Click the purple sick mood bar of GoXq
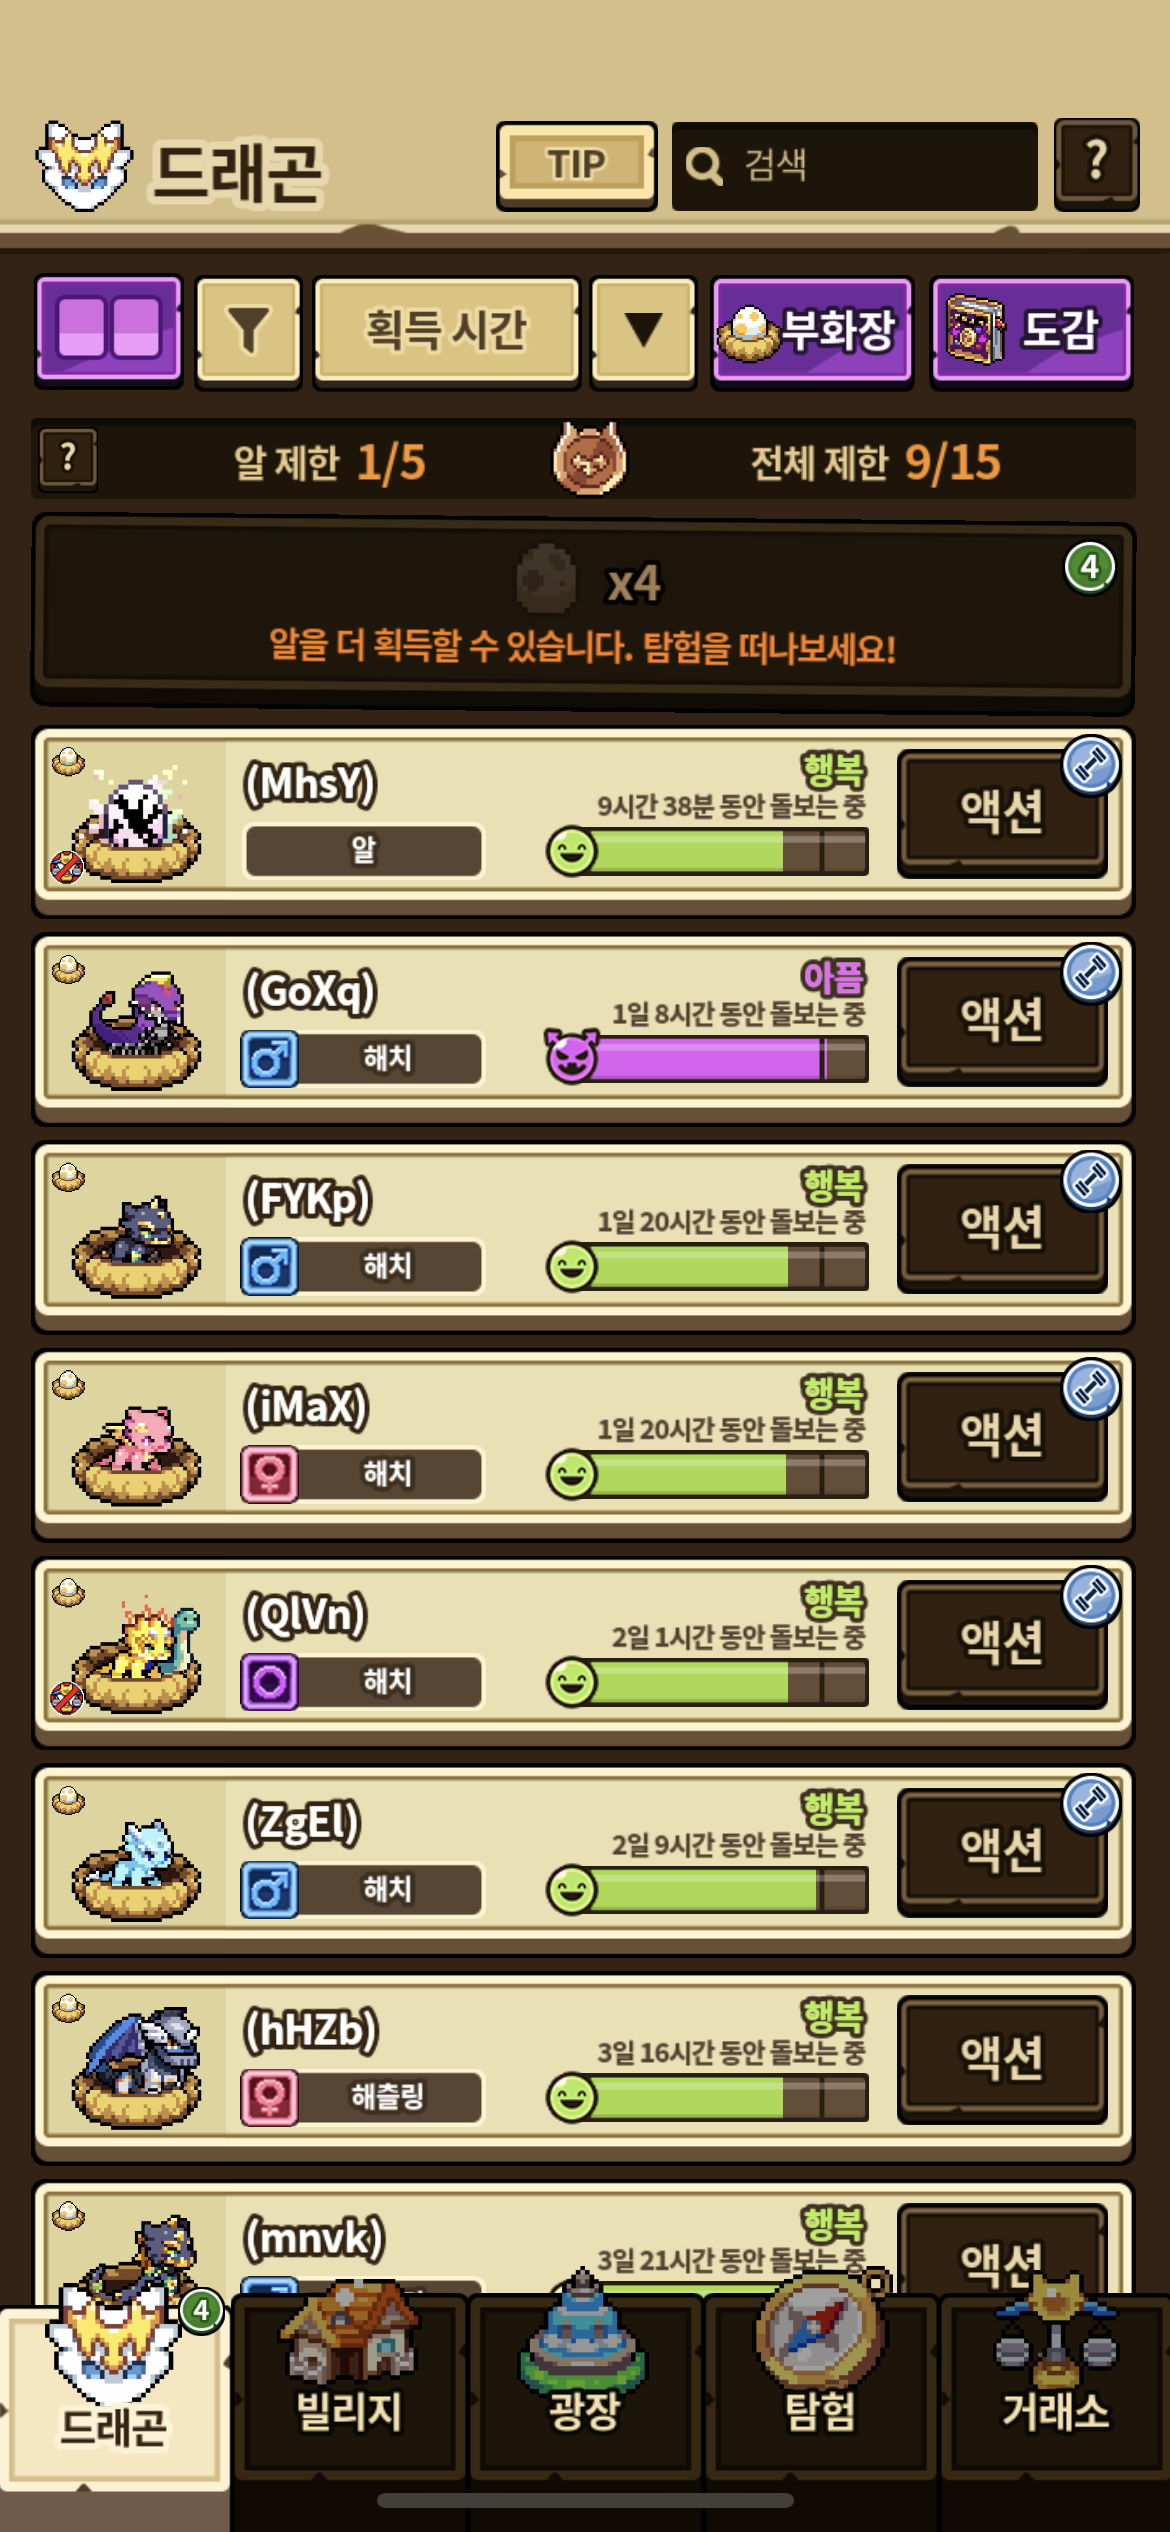The height and width of the screenshot is (2532, 1170). click(x=706, y=1058)
